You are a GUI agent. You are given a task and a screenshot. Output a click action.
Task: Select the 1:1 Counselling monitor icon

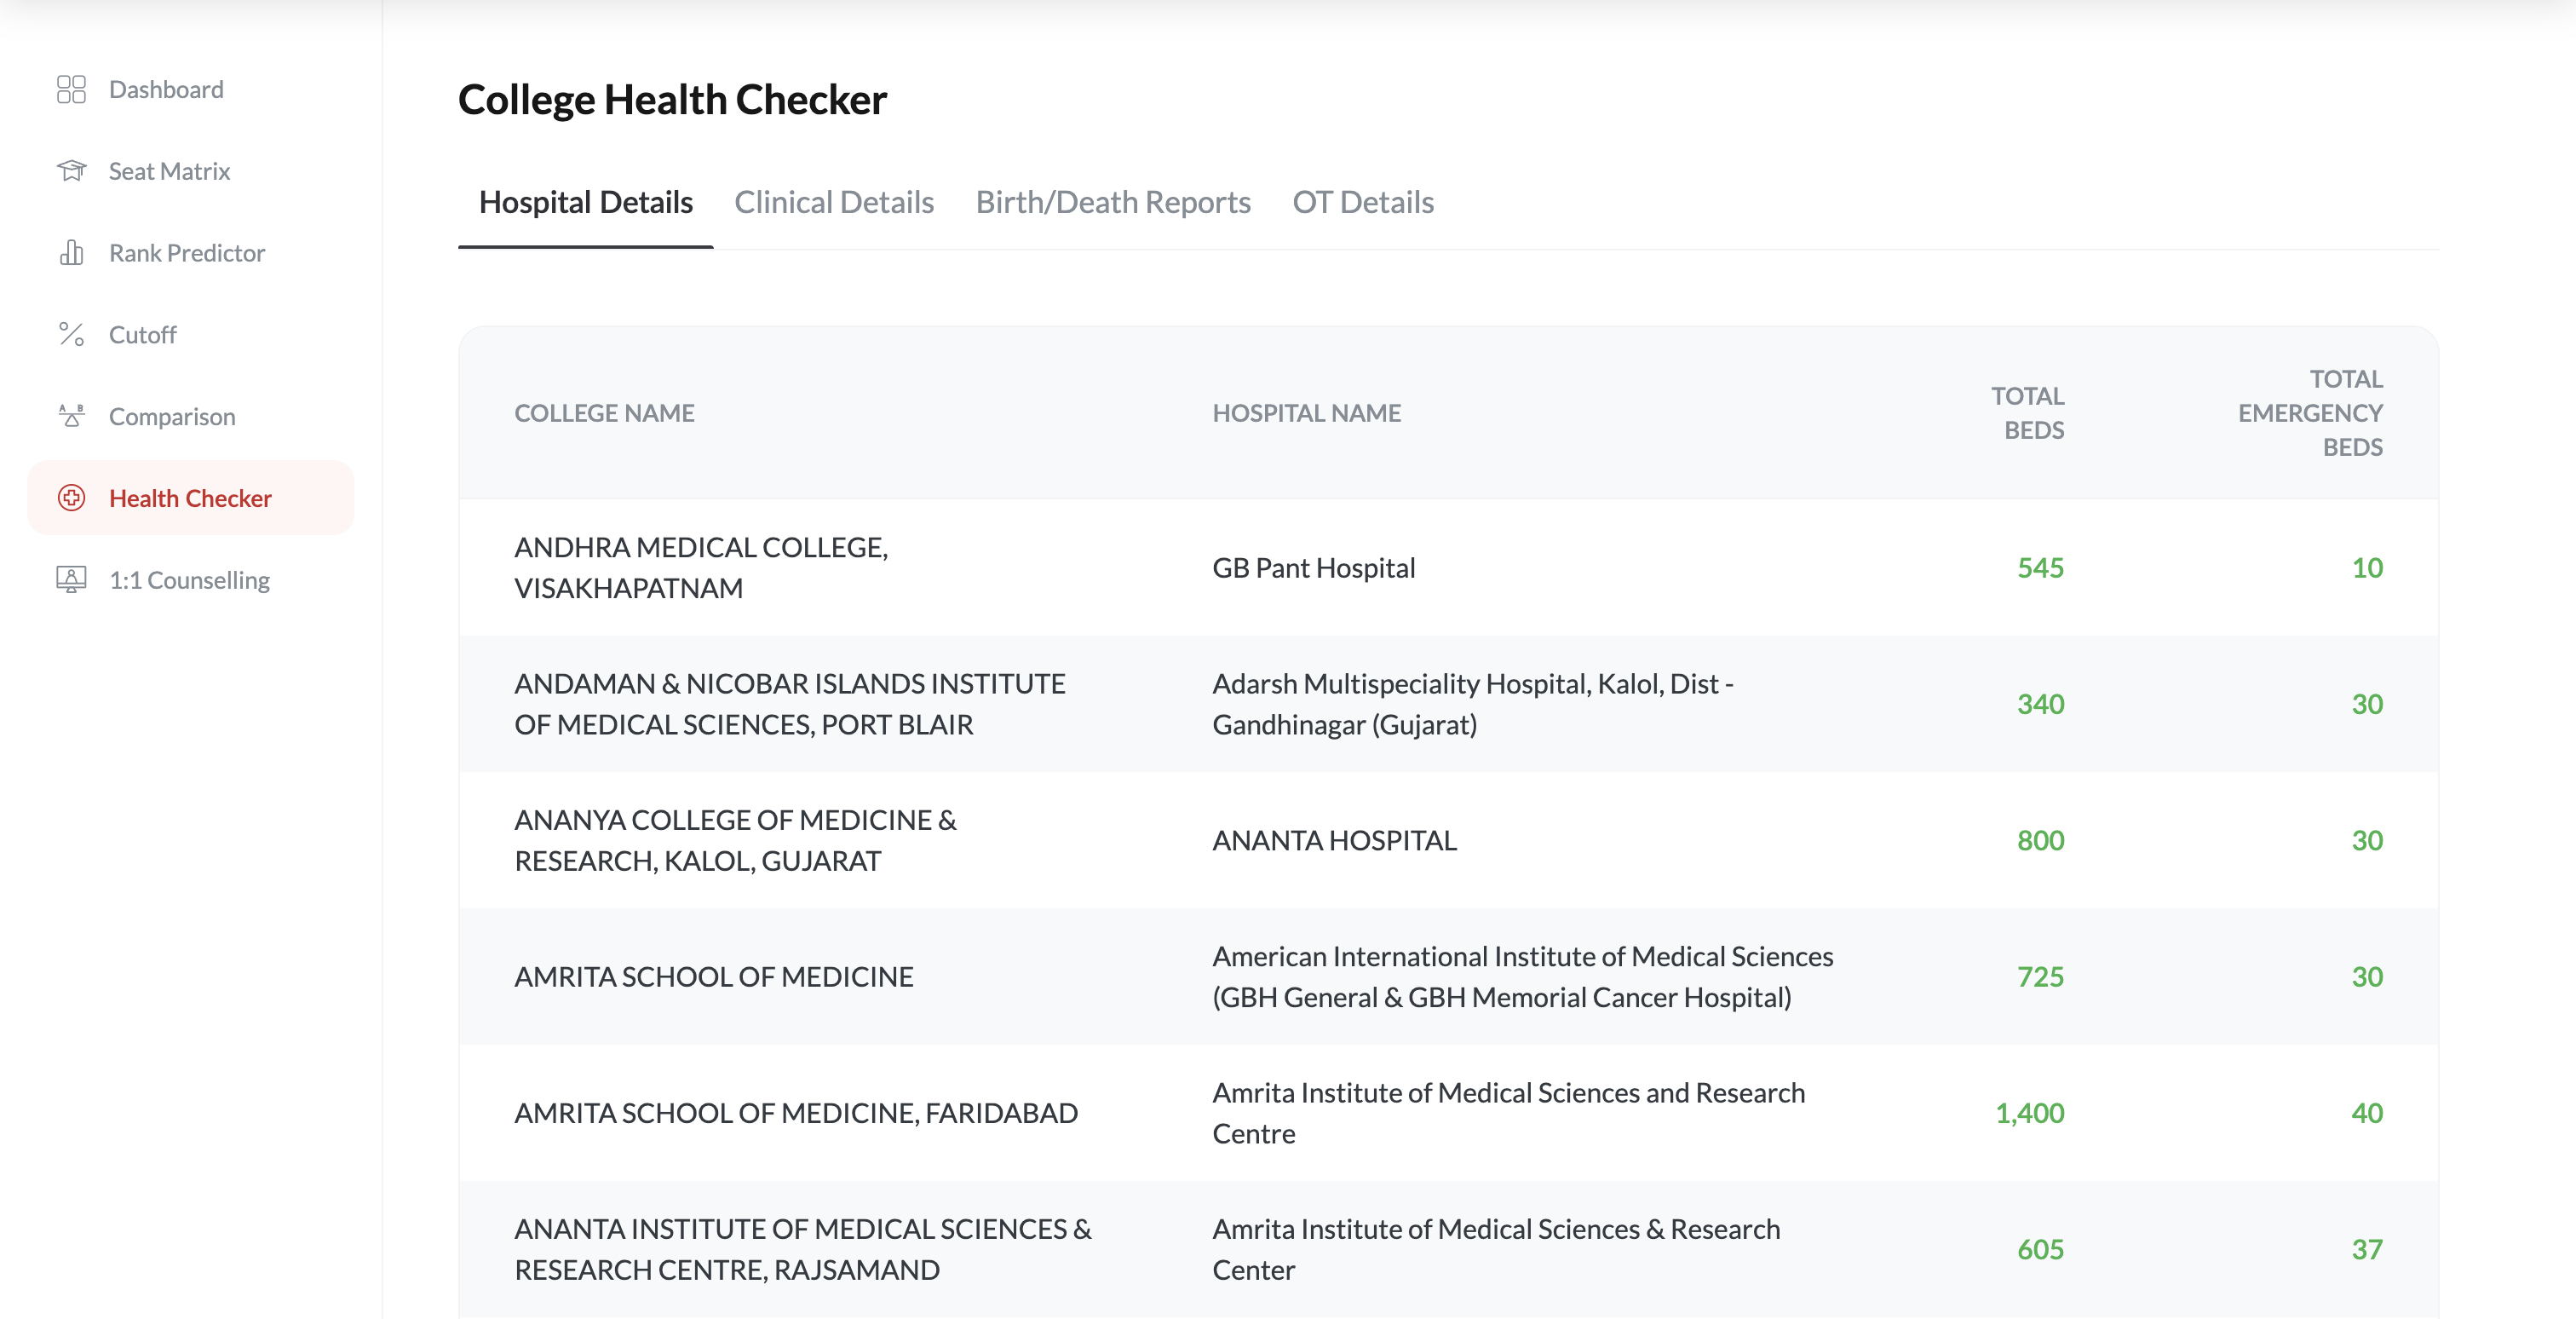click(71, 579)
